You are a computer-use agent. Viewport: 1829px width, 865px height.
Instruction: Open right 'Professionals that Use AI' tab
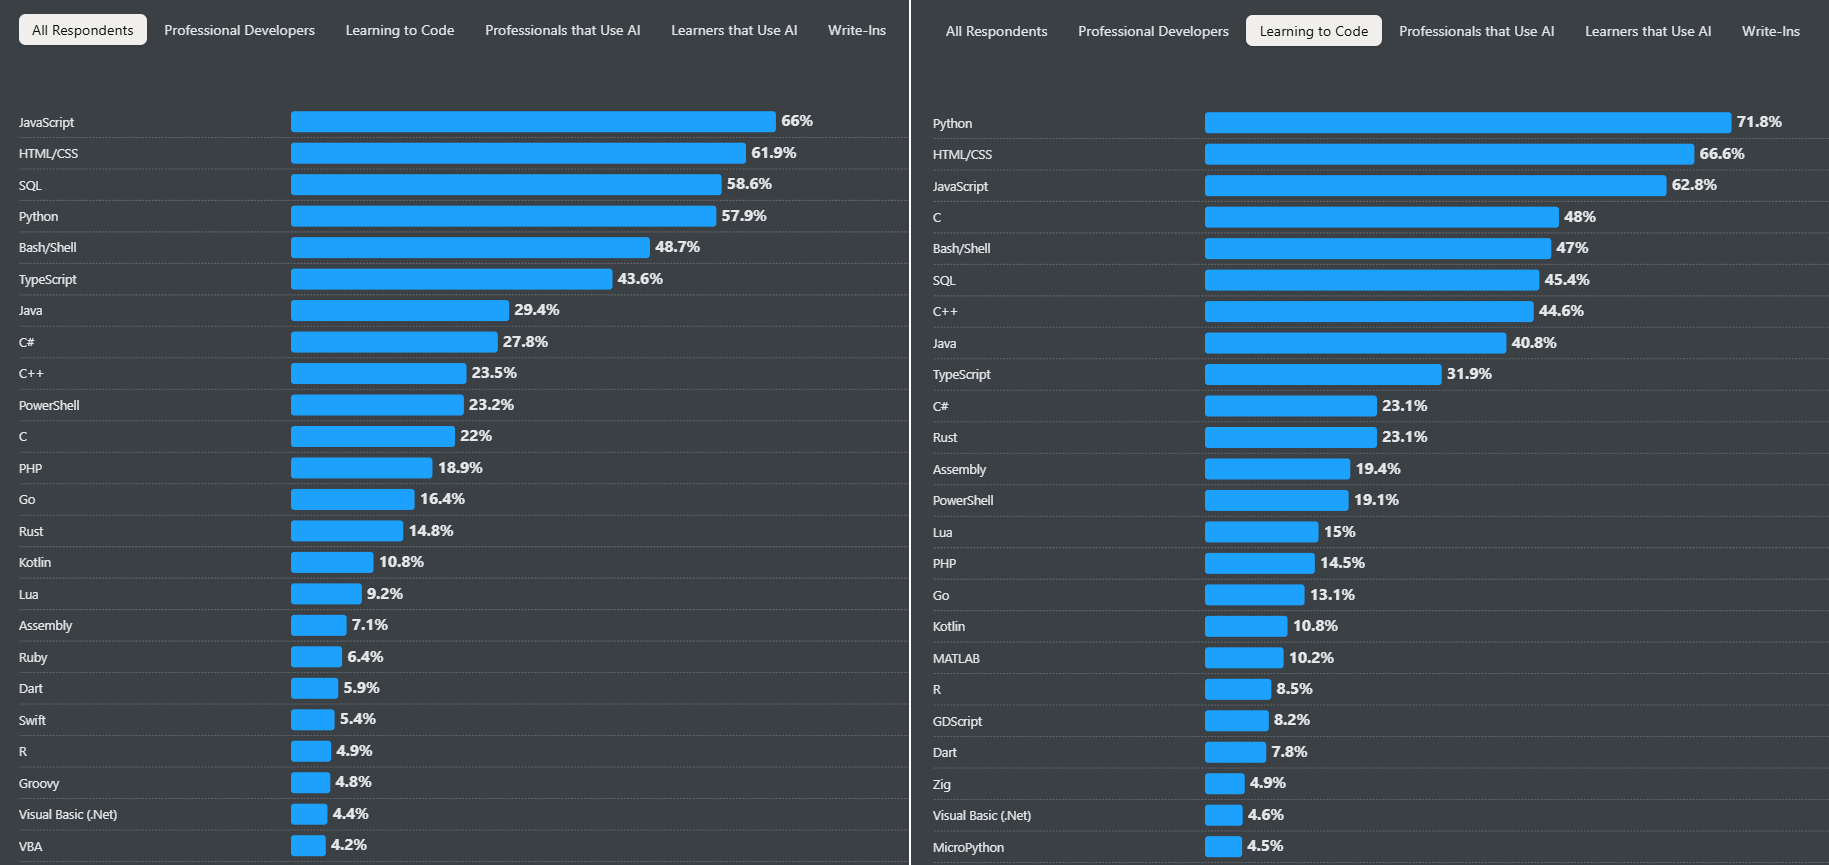[x=1476, y=31]
